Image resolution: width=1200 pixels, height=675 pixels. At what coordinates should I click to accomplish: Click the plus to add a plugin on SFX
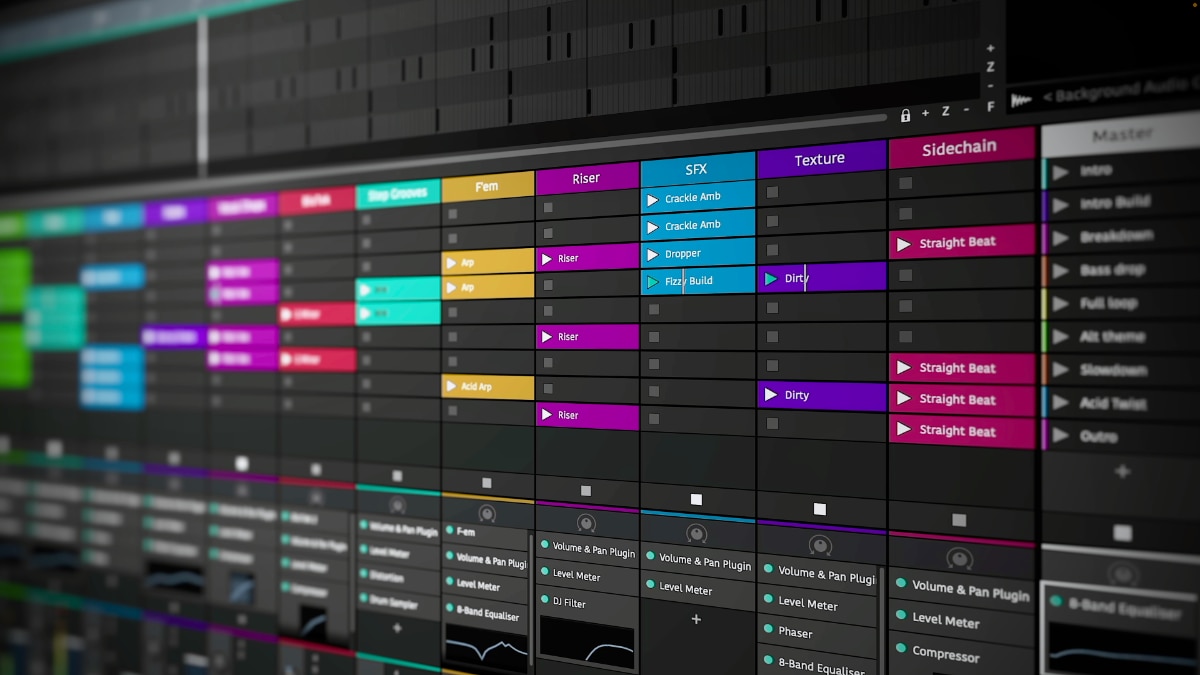pos(695,620)
